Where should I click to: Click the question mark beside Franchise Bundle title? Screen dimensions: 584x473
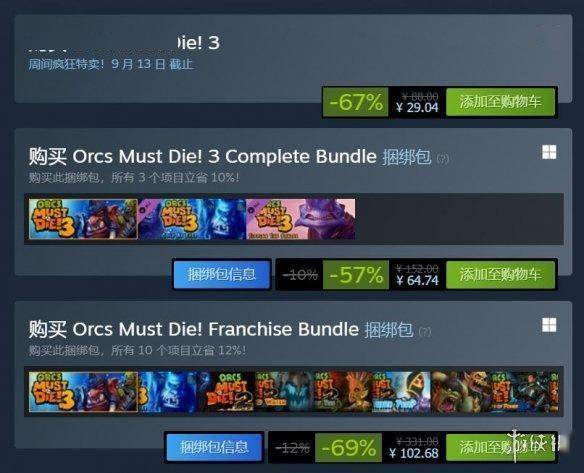pyautogui.click(x=425, y=332)
